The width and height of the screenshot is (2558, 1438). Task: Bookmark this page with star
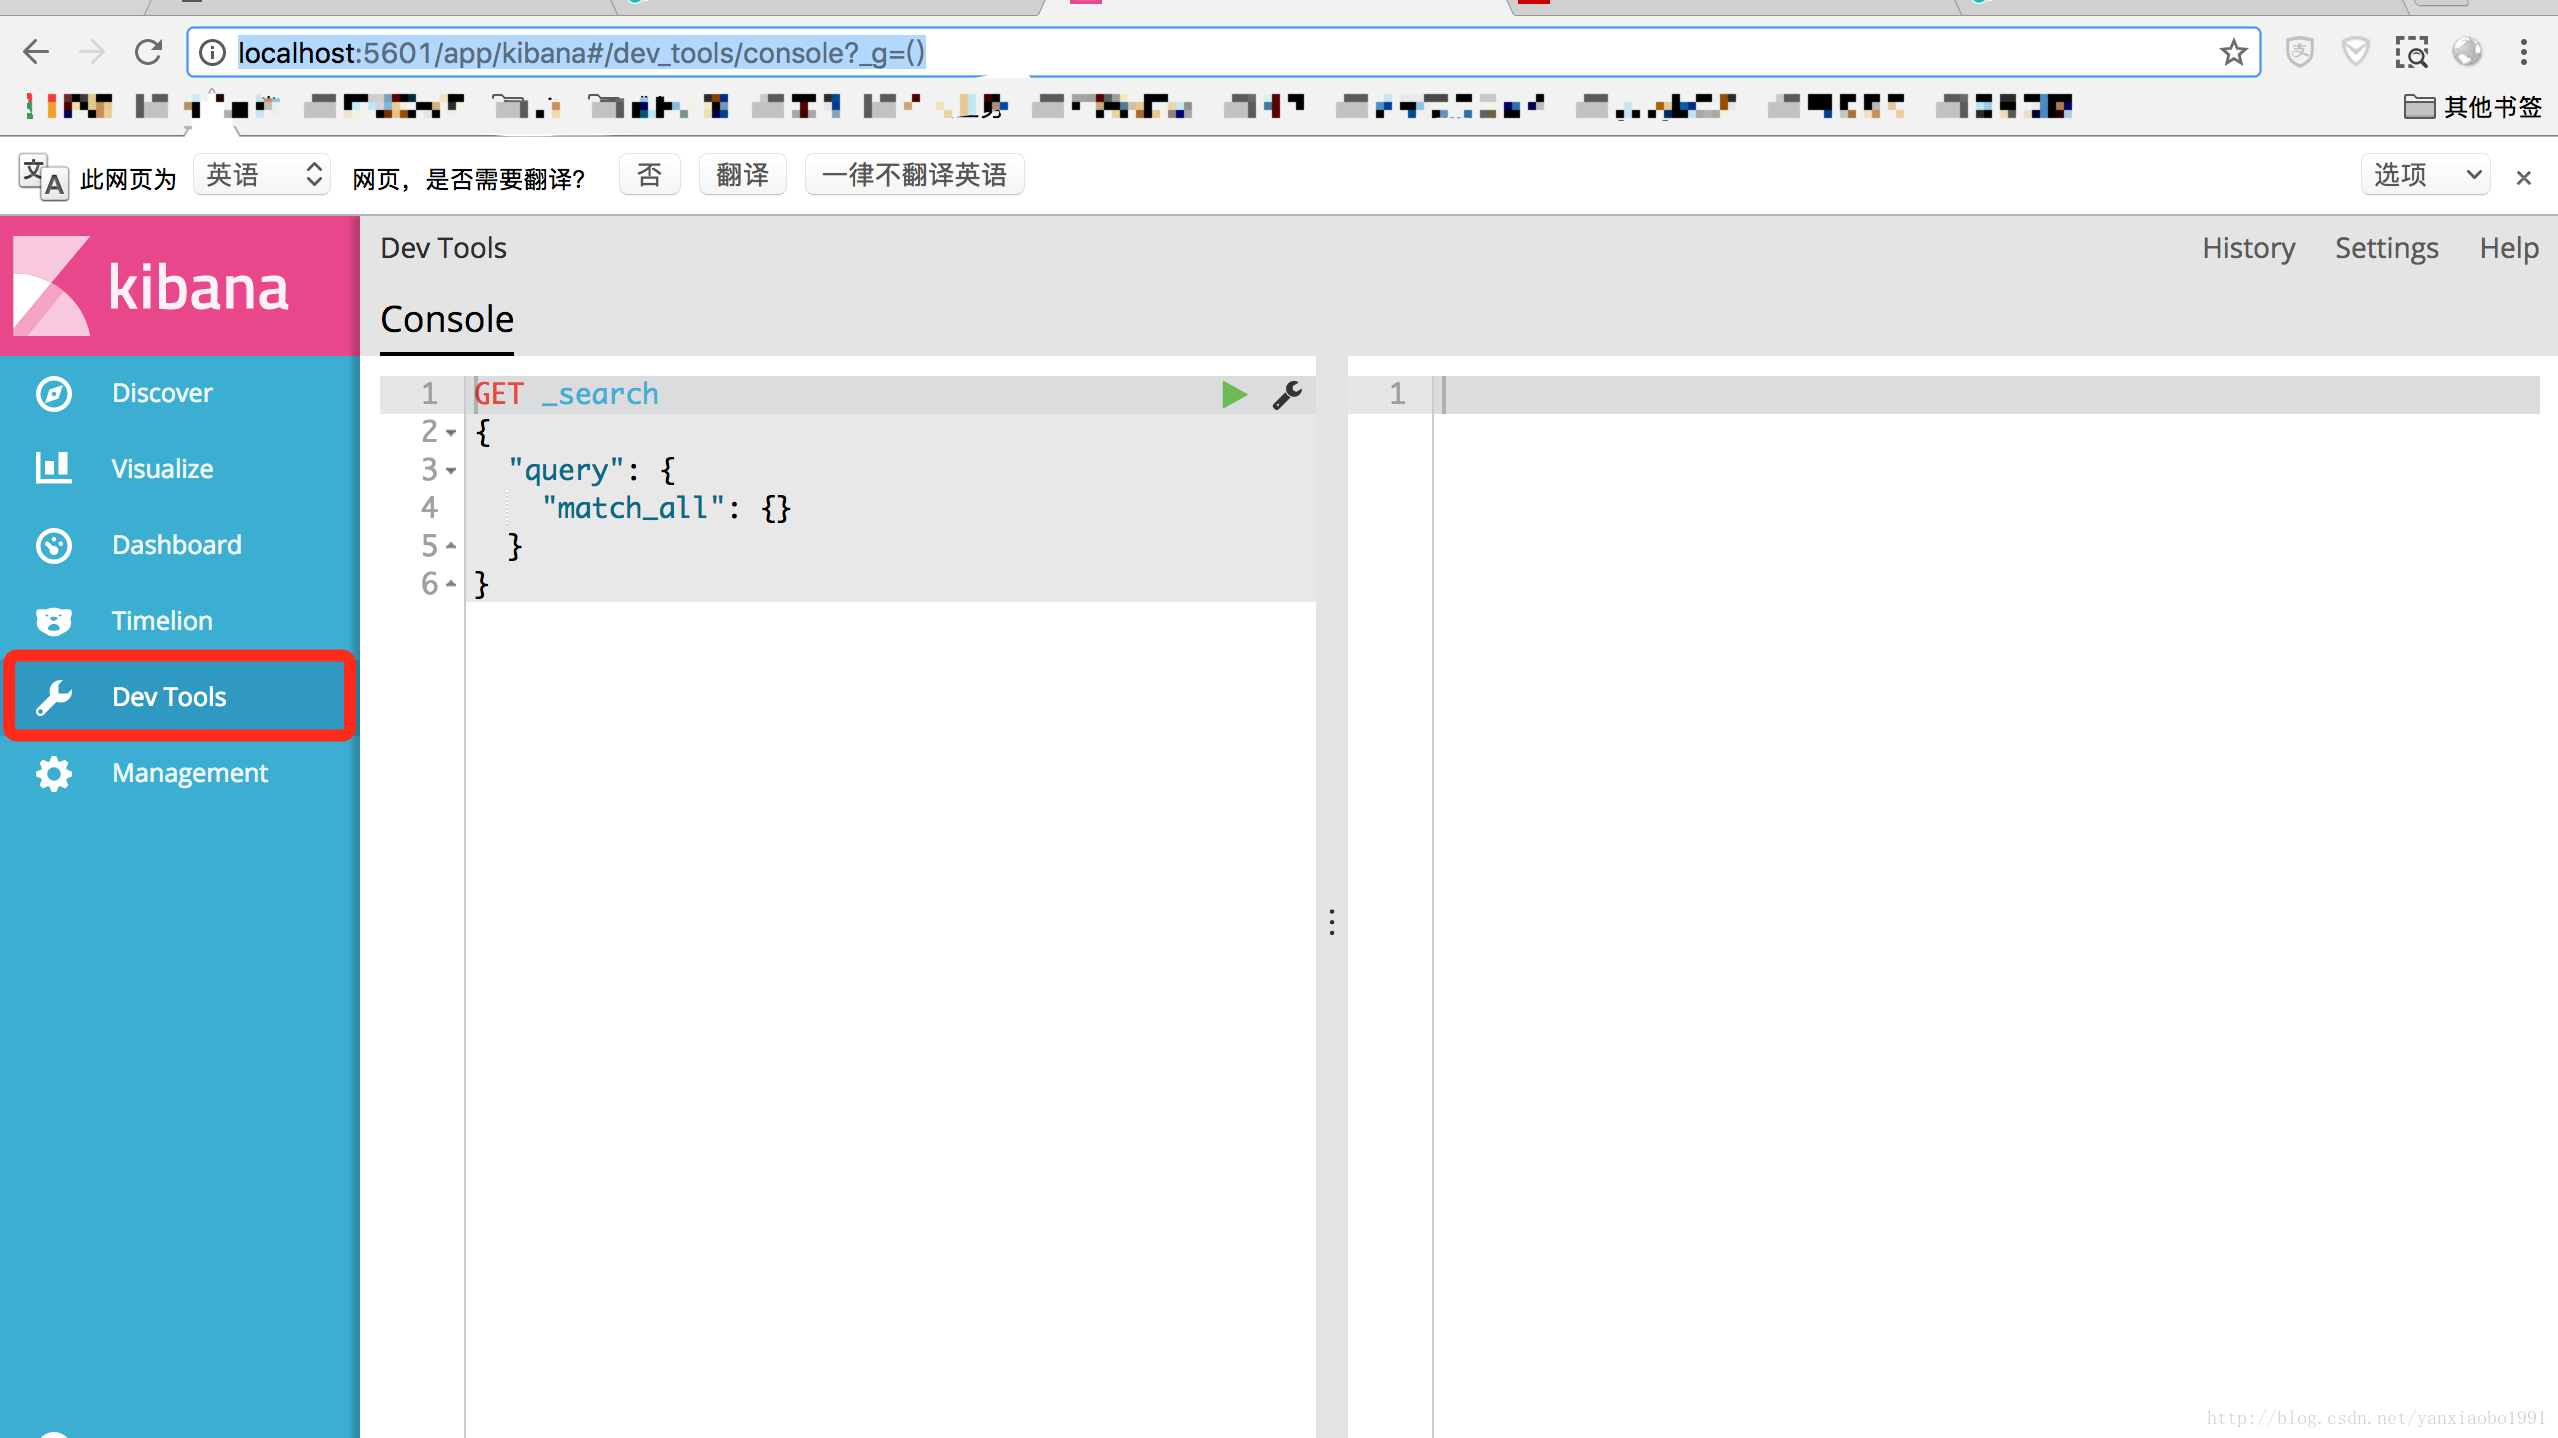coord(2233,52)
